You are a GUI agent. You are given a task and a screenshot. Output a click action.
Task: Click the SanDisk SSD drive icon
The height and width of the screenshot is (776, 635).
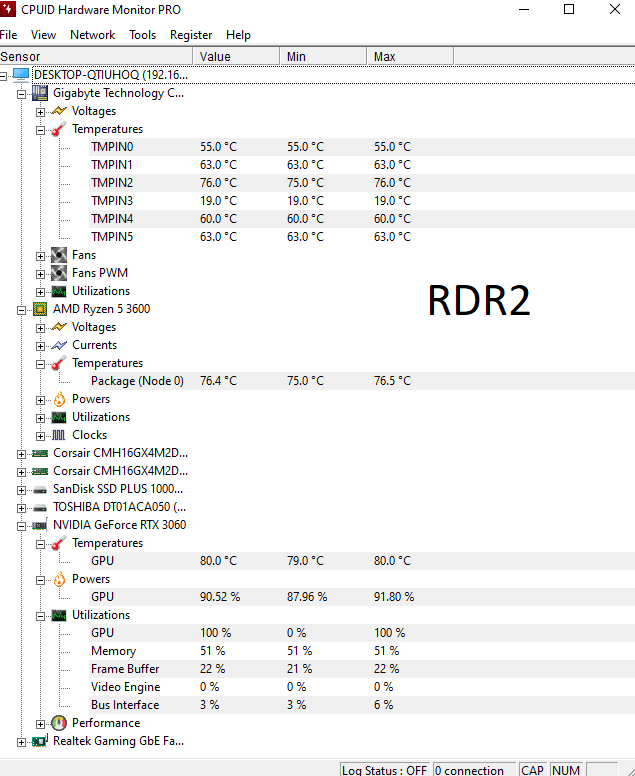(40, 489)
